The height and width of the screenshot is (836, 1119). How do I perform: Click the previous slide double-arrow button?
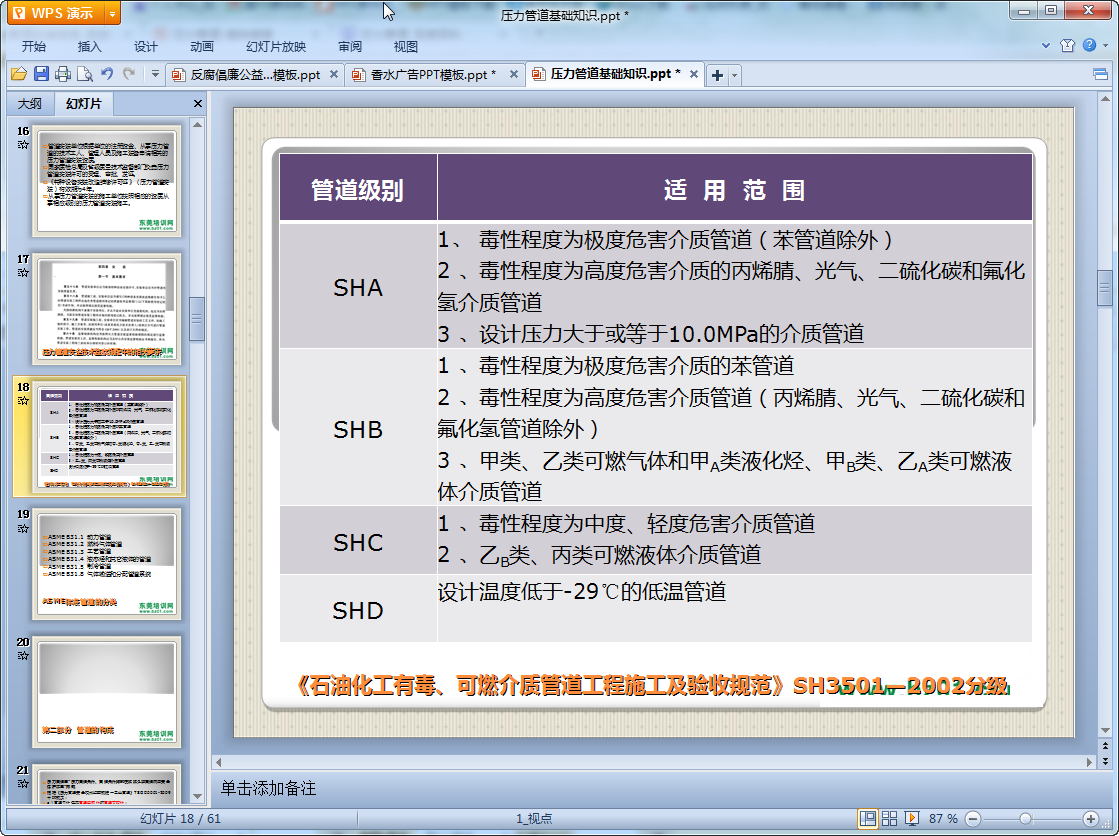click(1105, 745)
